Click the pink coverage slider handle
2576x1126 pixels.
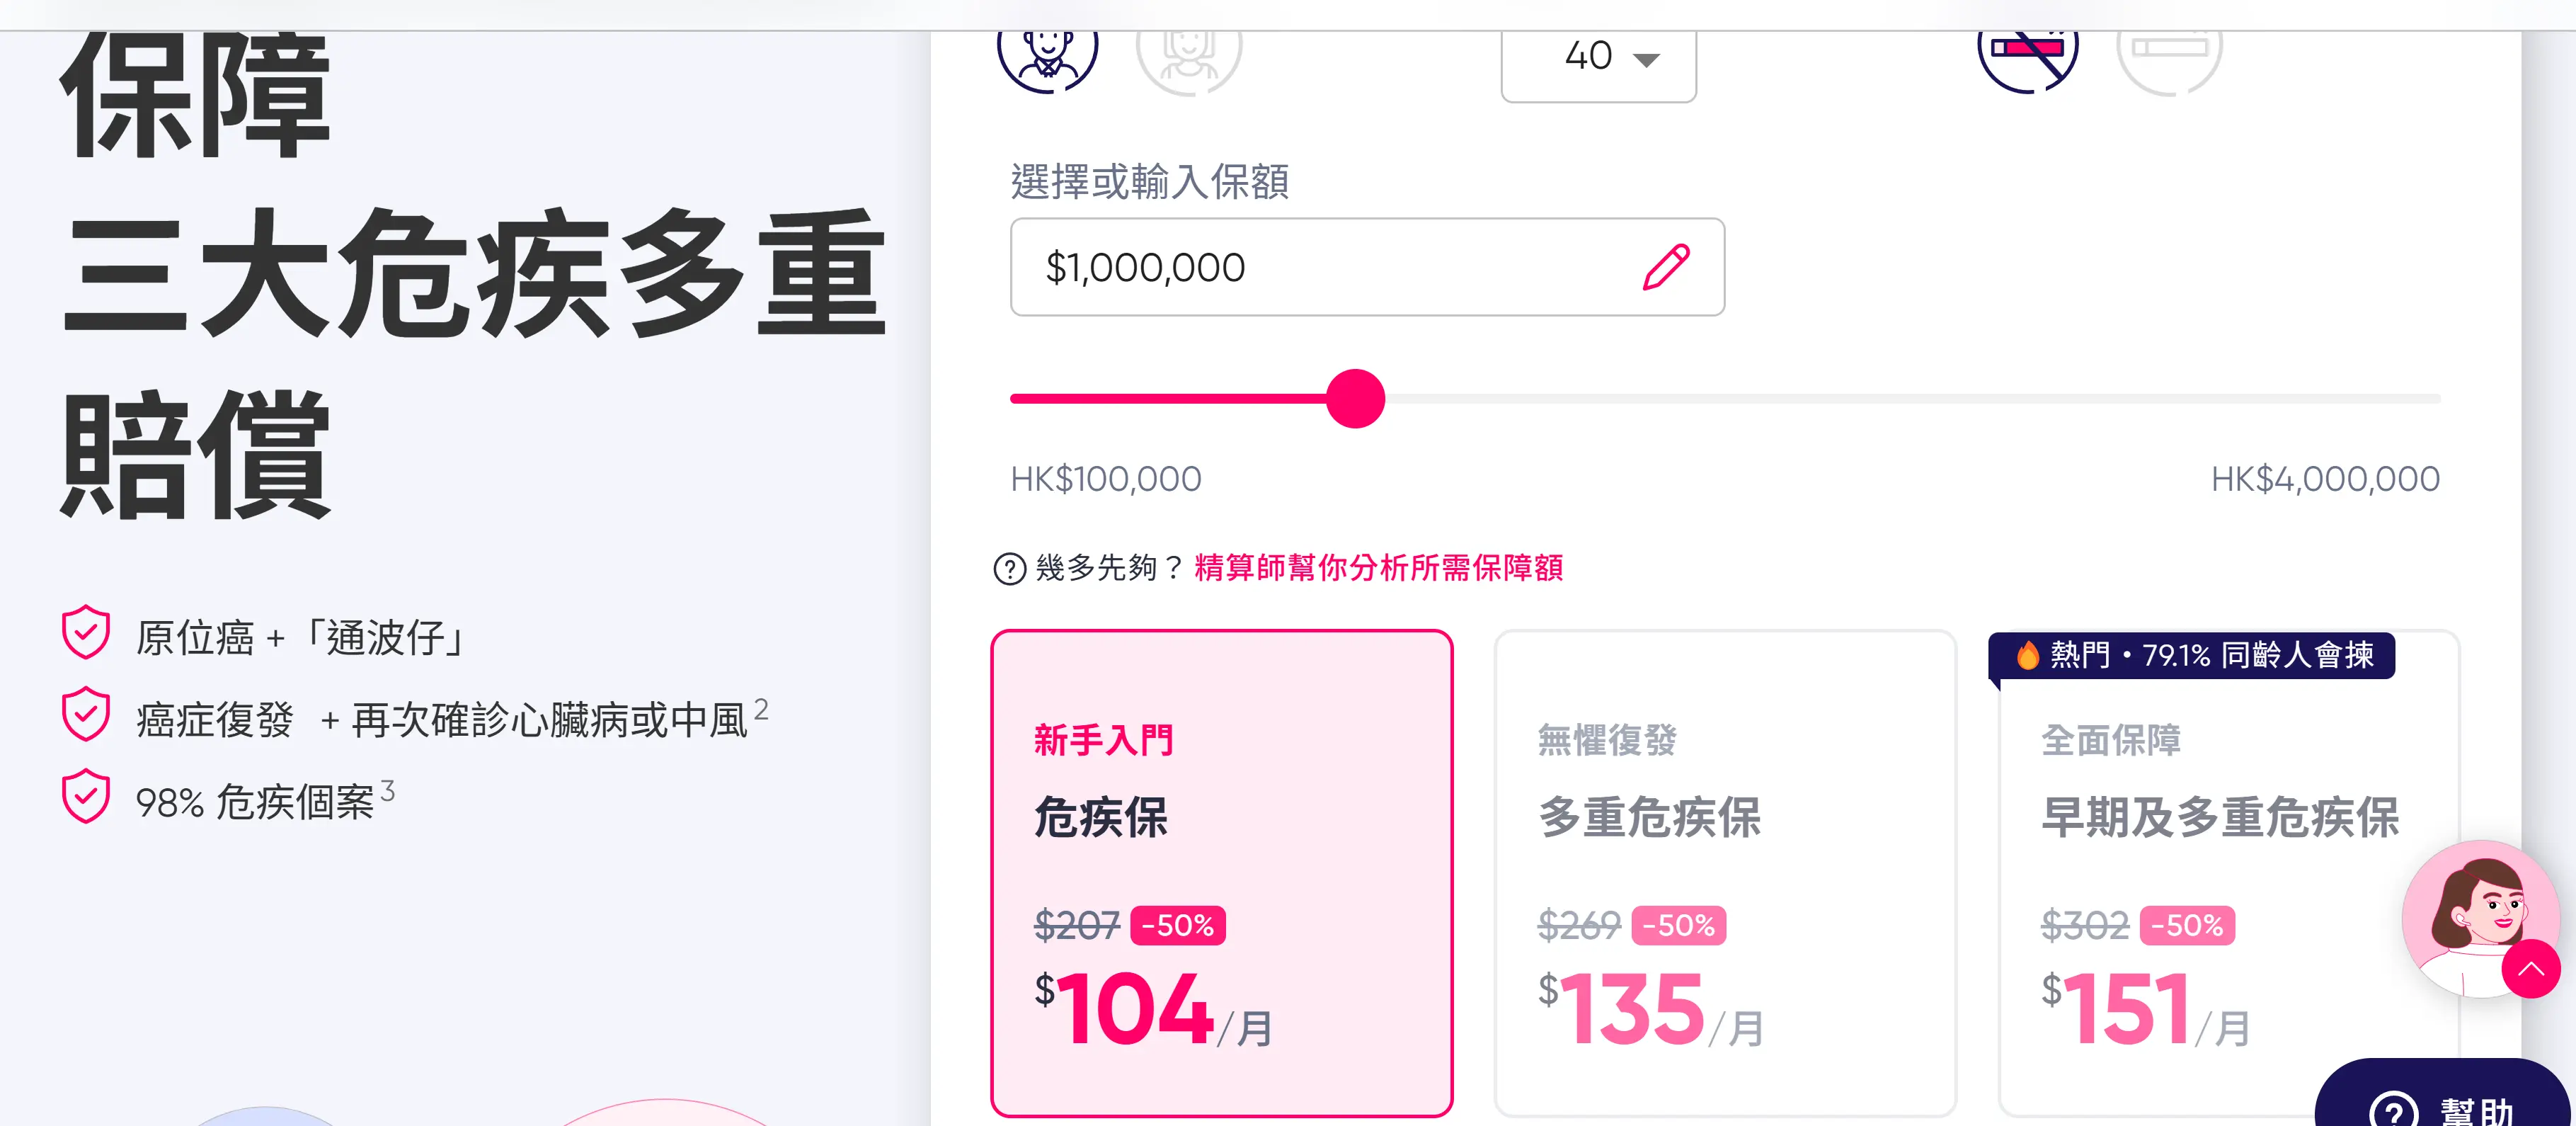click(1355, 399)
